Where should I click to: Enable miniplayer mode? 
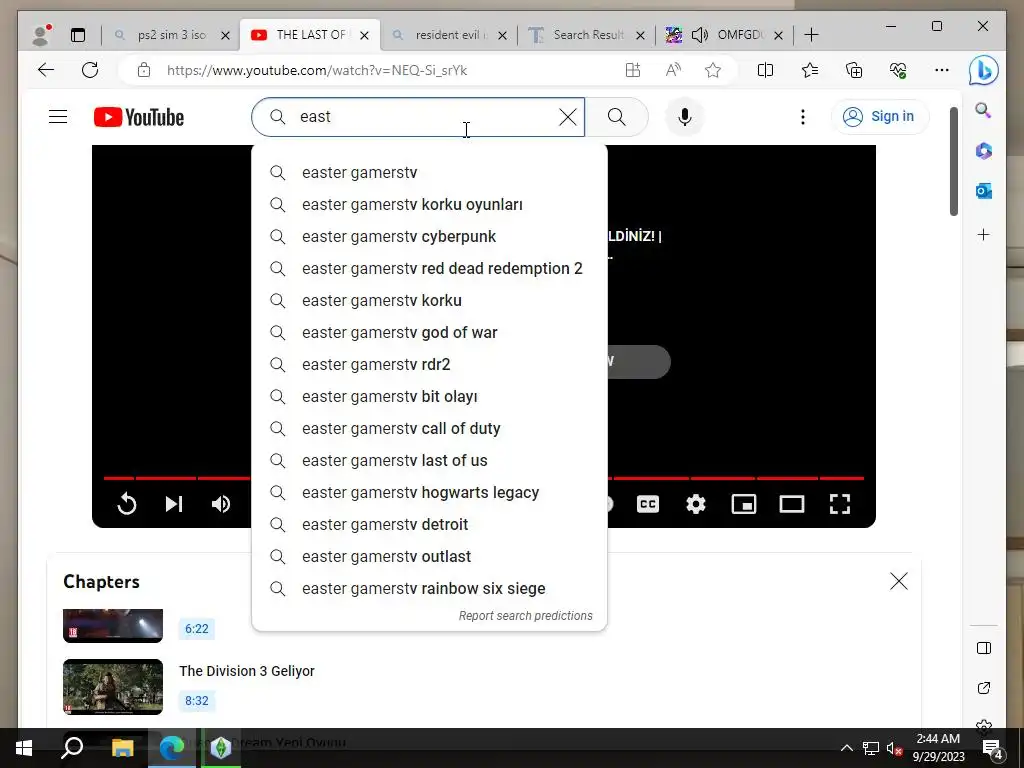point(744,504)
